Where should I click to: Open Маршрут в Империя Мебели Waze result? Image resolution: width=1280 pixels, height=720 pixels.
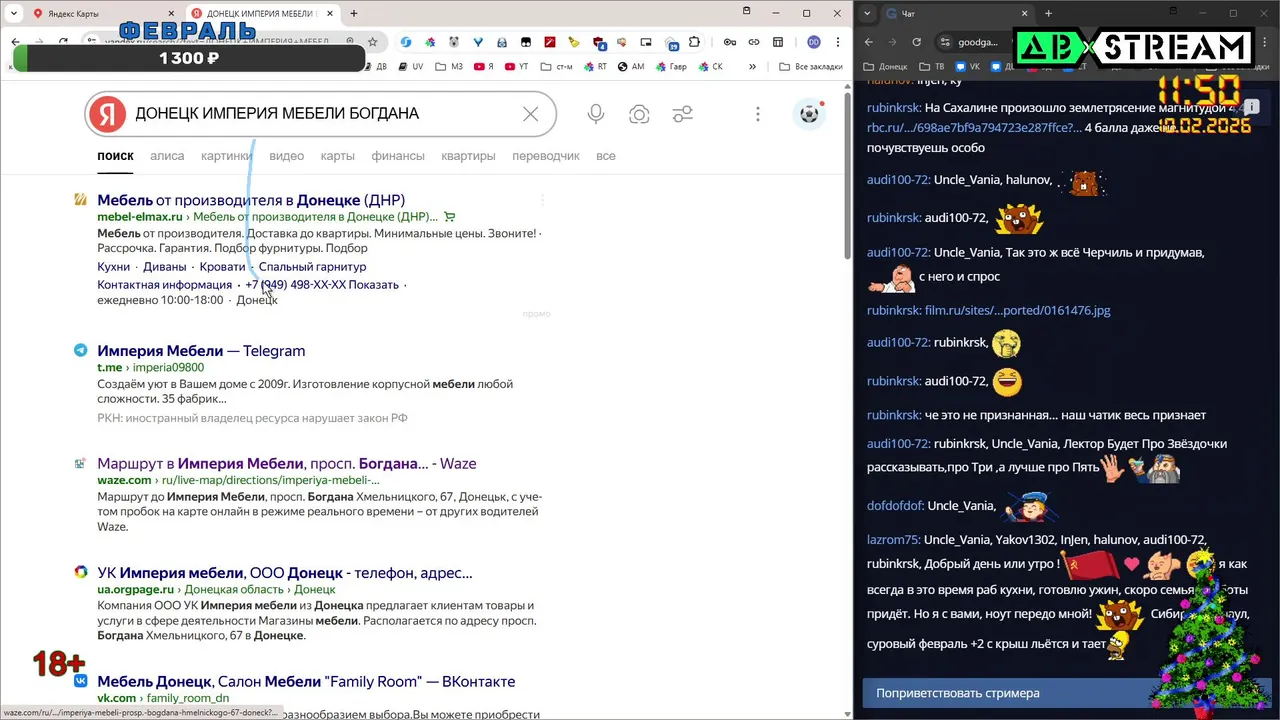(x=287, y=464)
